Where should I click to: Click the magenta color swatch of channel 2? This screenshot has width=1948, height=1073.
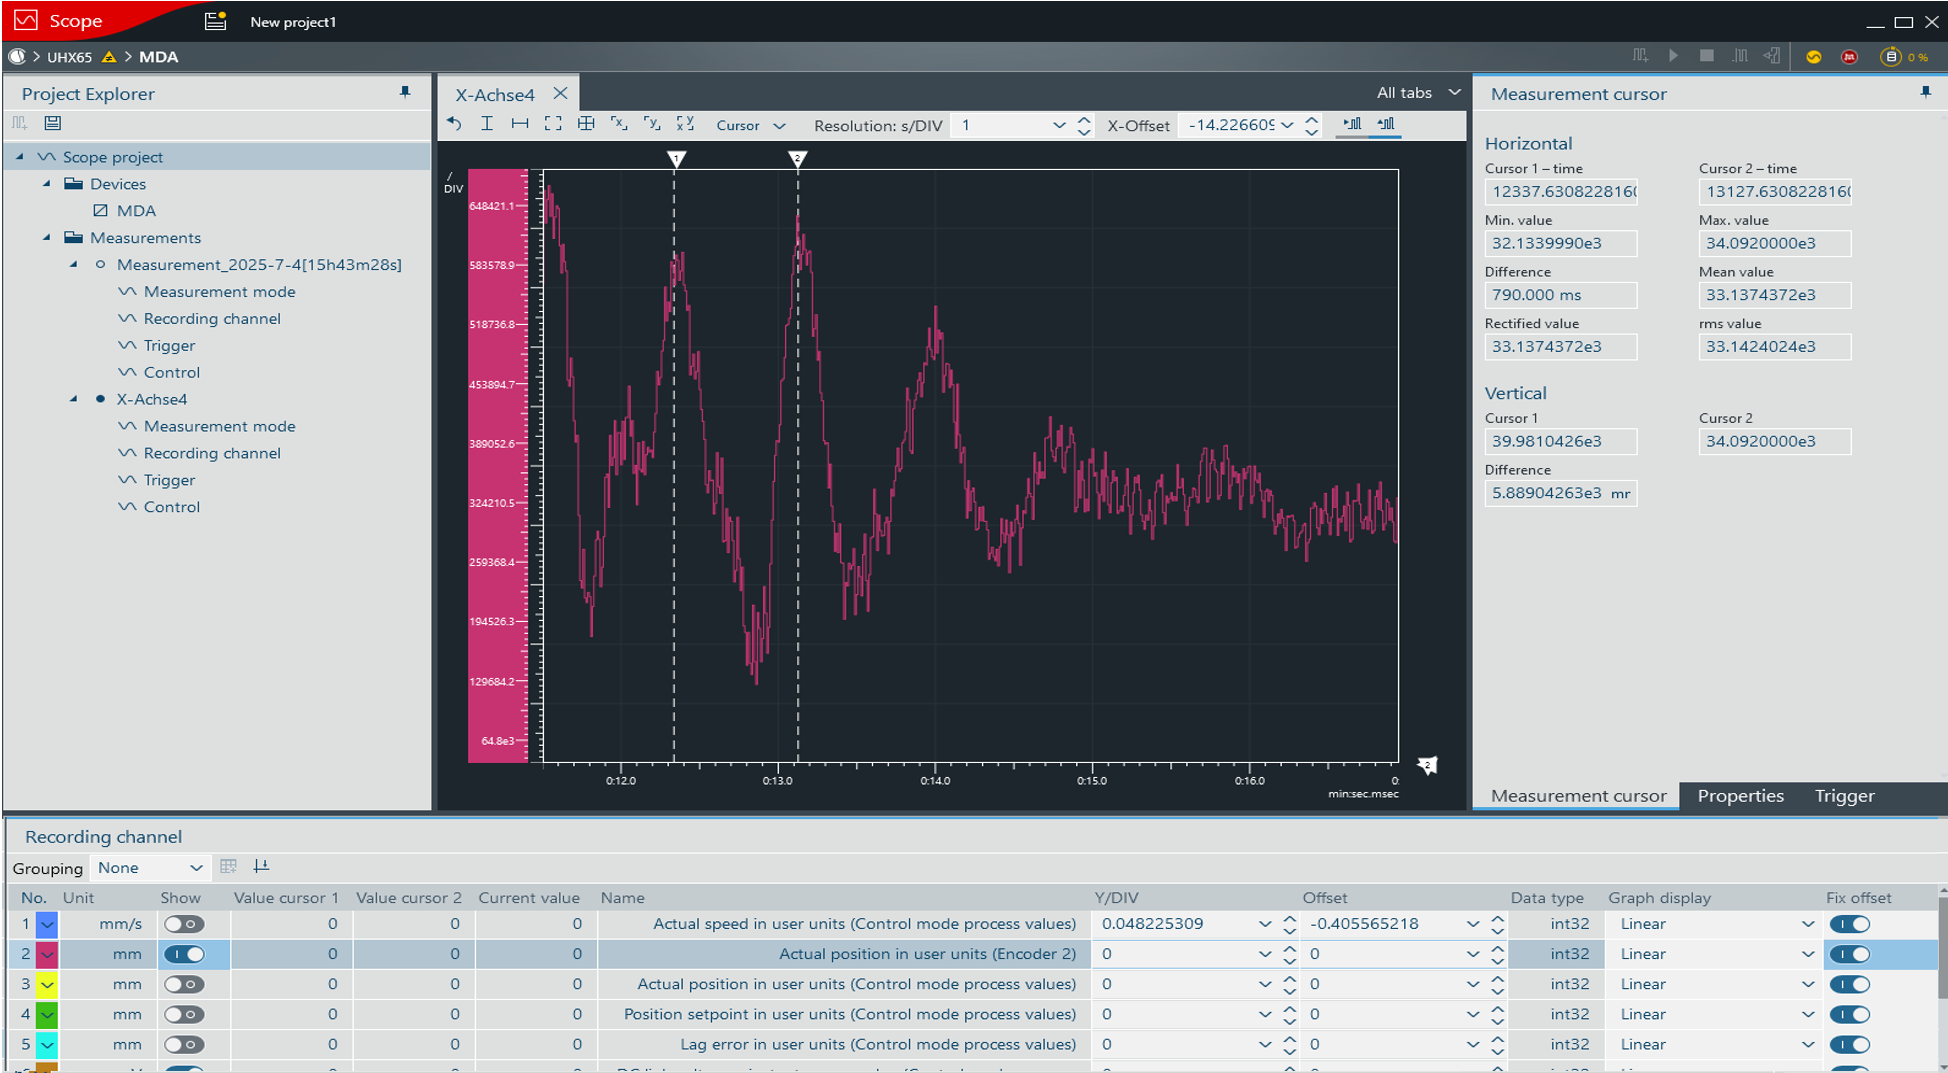coord(47,954)
